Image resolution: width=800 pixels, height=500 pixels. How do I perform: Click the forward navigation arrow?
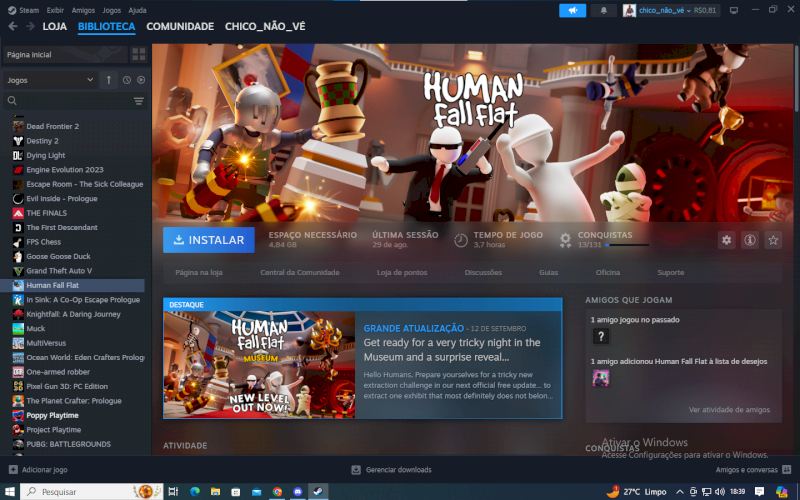[x=30, y=26]
